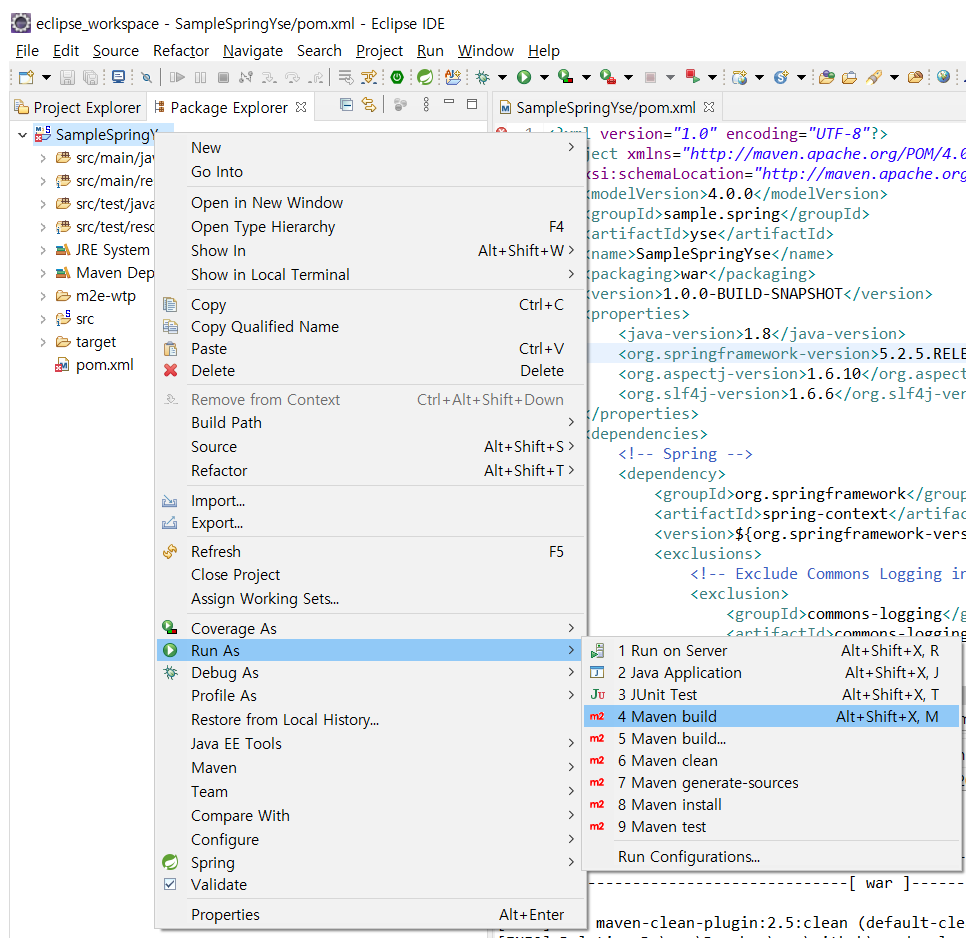Choose 7 Maven generate-sources
This screenshot has height=938, width=966.
coord(771,783)
